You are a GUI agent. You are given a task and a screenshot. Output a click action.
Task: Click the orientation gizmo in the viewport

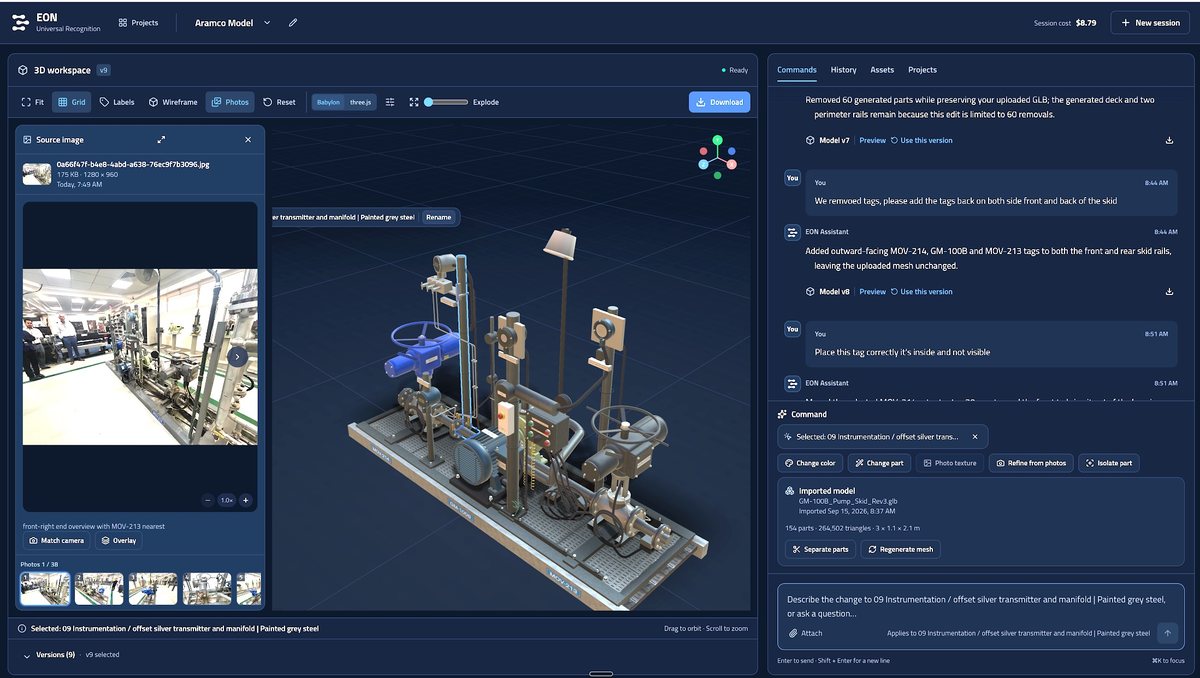coord(717,157)
